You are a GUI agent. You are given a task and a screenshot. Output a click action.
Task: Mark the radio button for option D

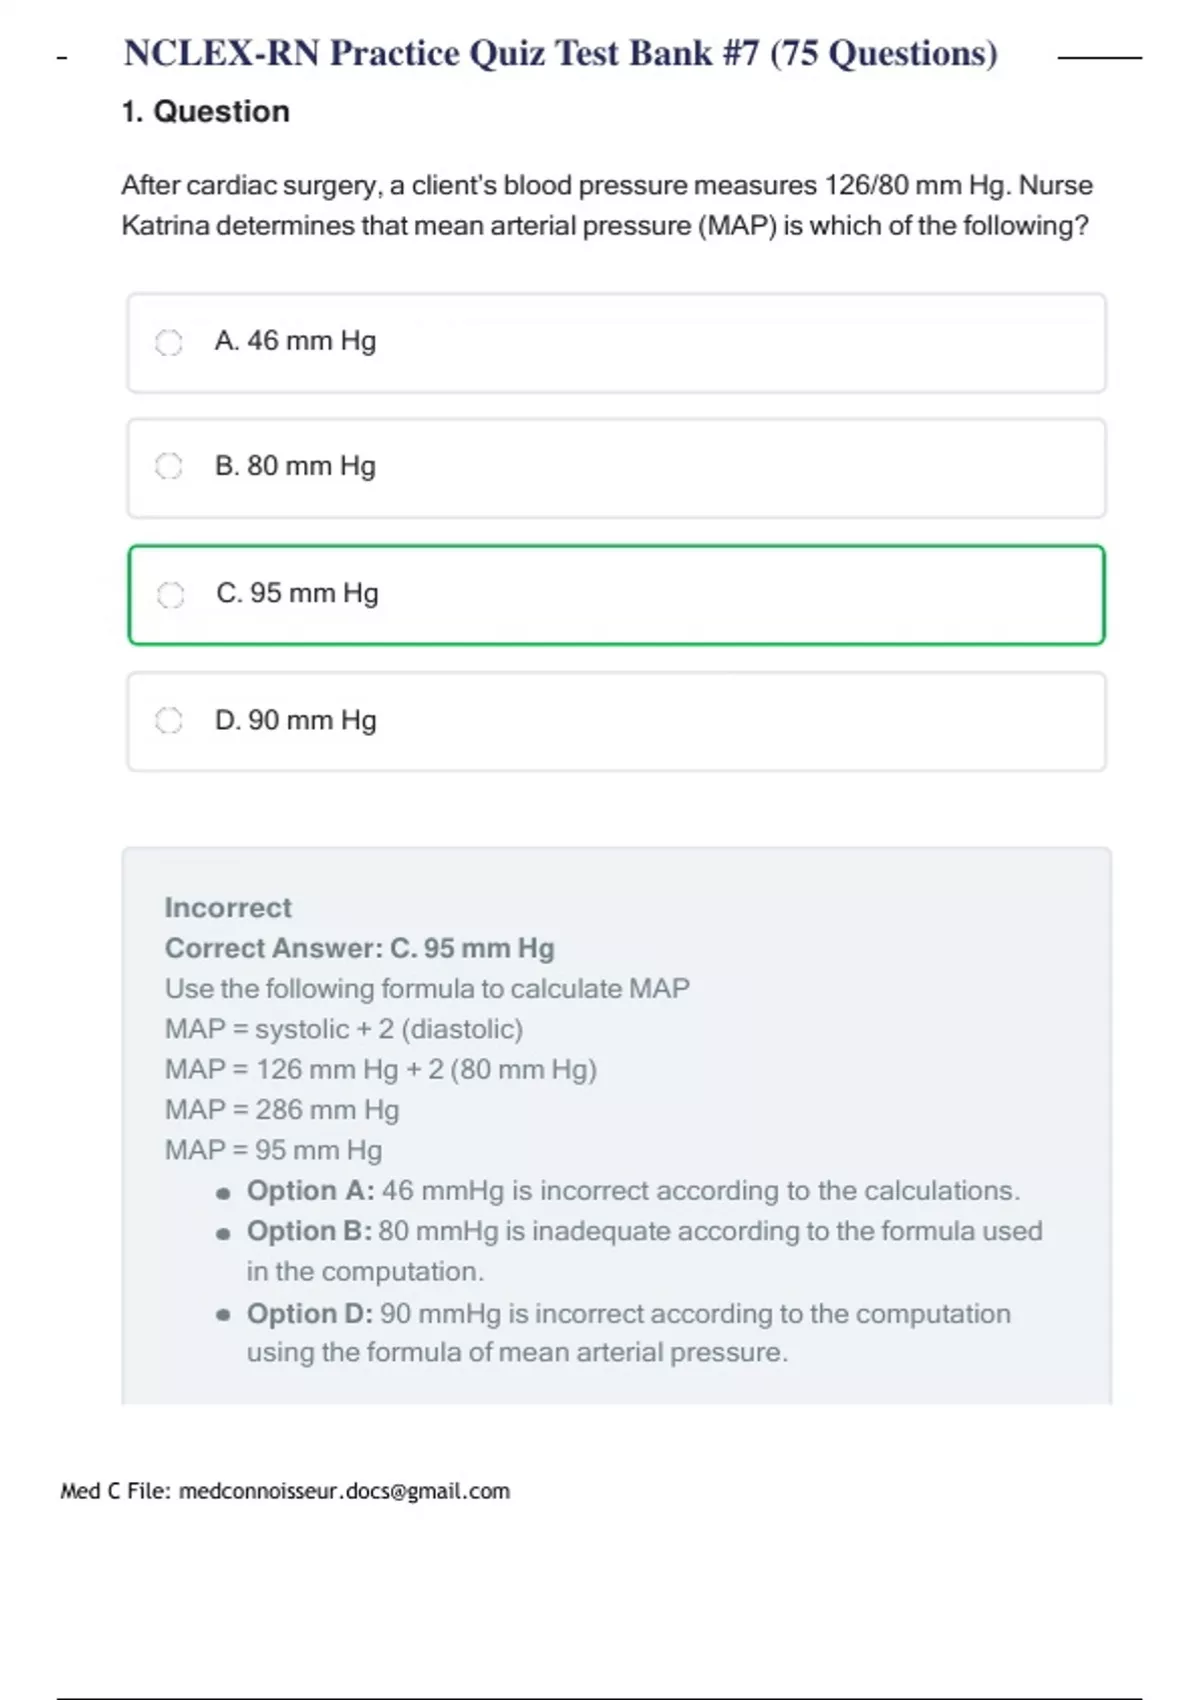click(169, 720)
